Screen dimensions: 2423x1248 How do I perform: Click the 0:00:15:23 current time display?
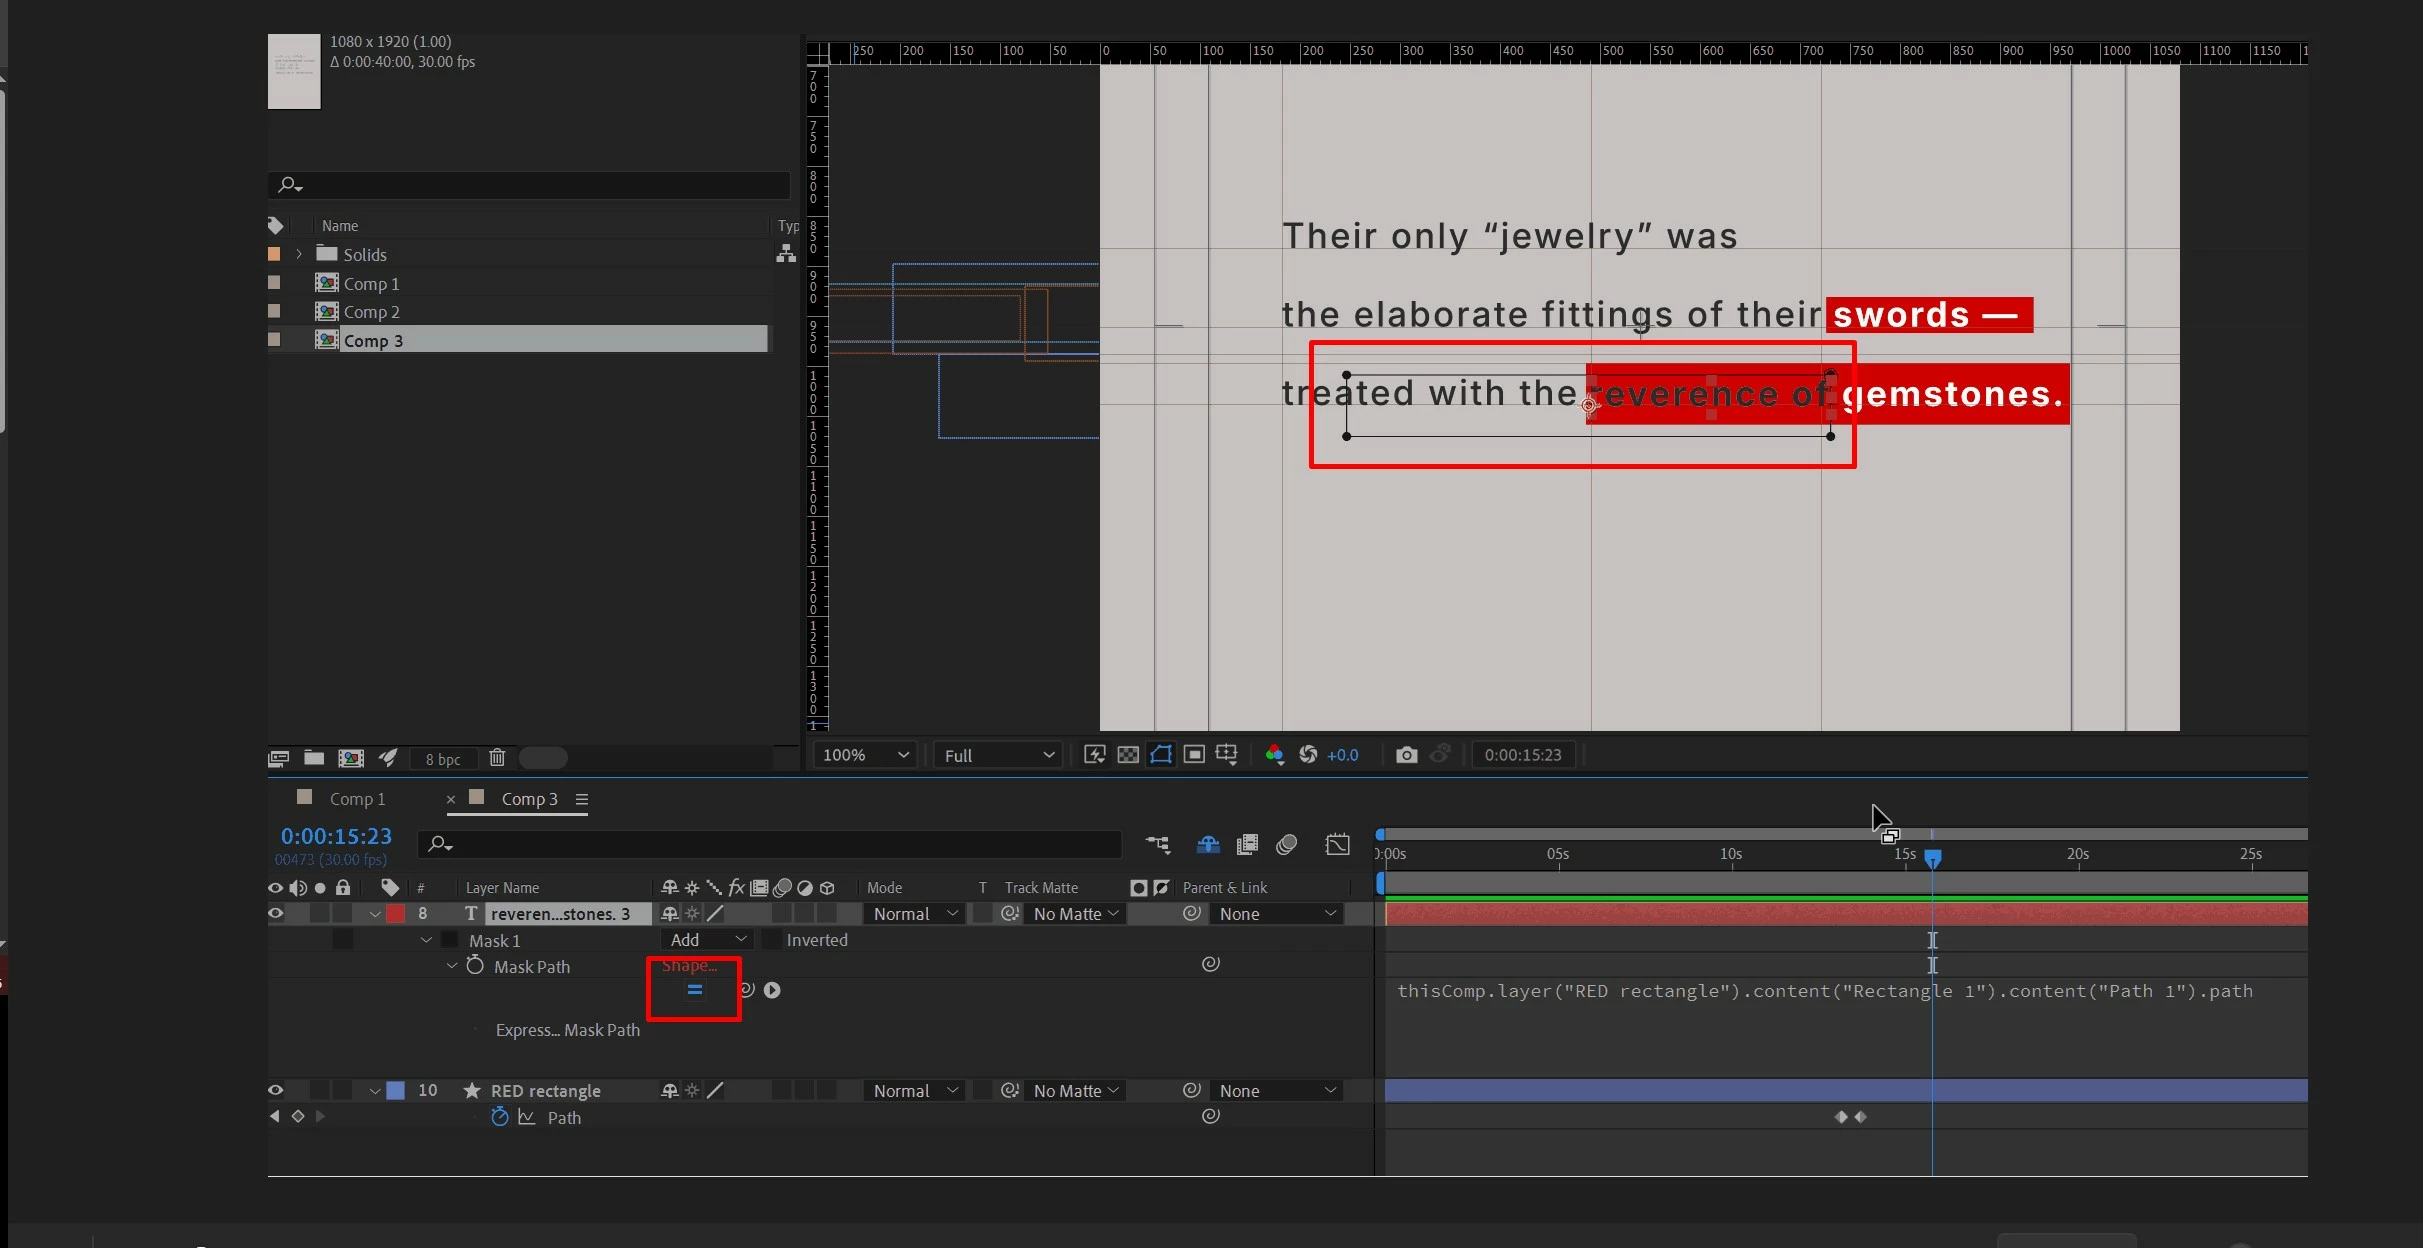(336, 836)
